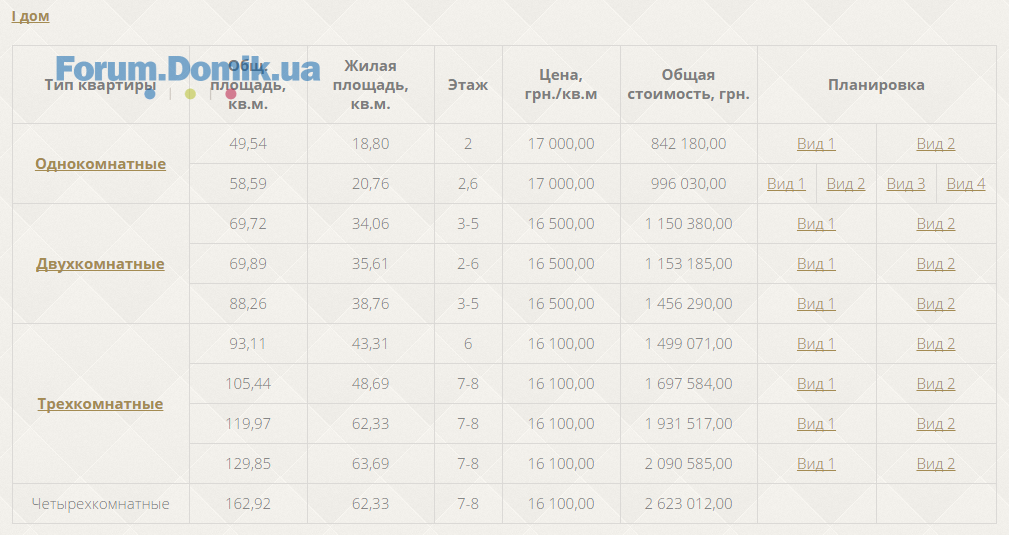The height and width of the screenshot is (535, 1009).
Task: Select the floor range "2-6"
Action: click(468, 263)
